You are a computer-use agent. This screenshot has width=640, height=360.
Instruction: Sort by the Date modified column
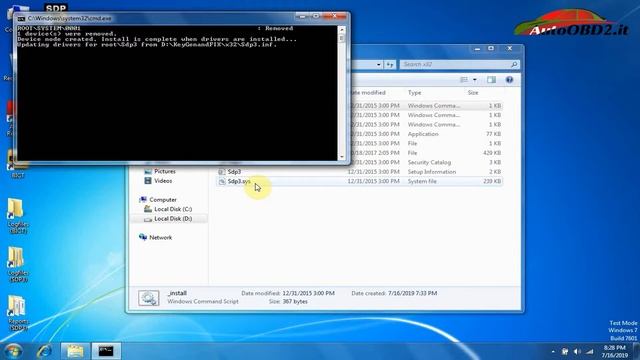(x=369, y=93)
